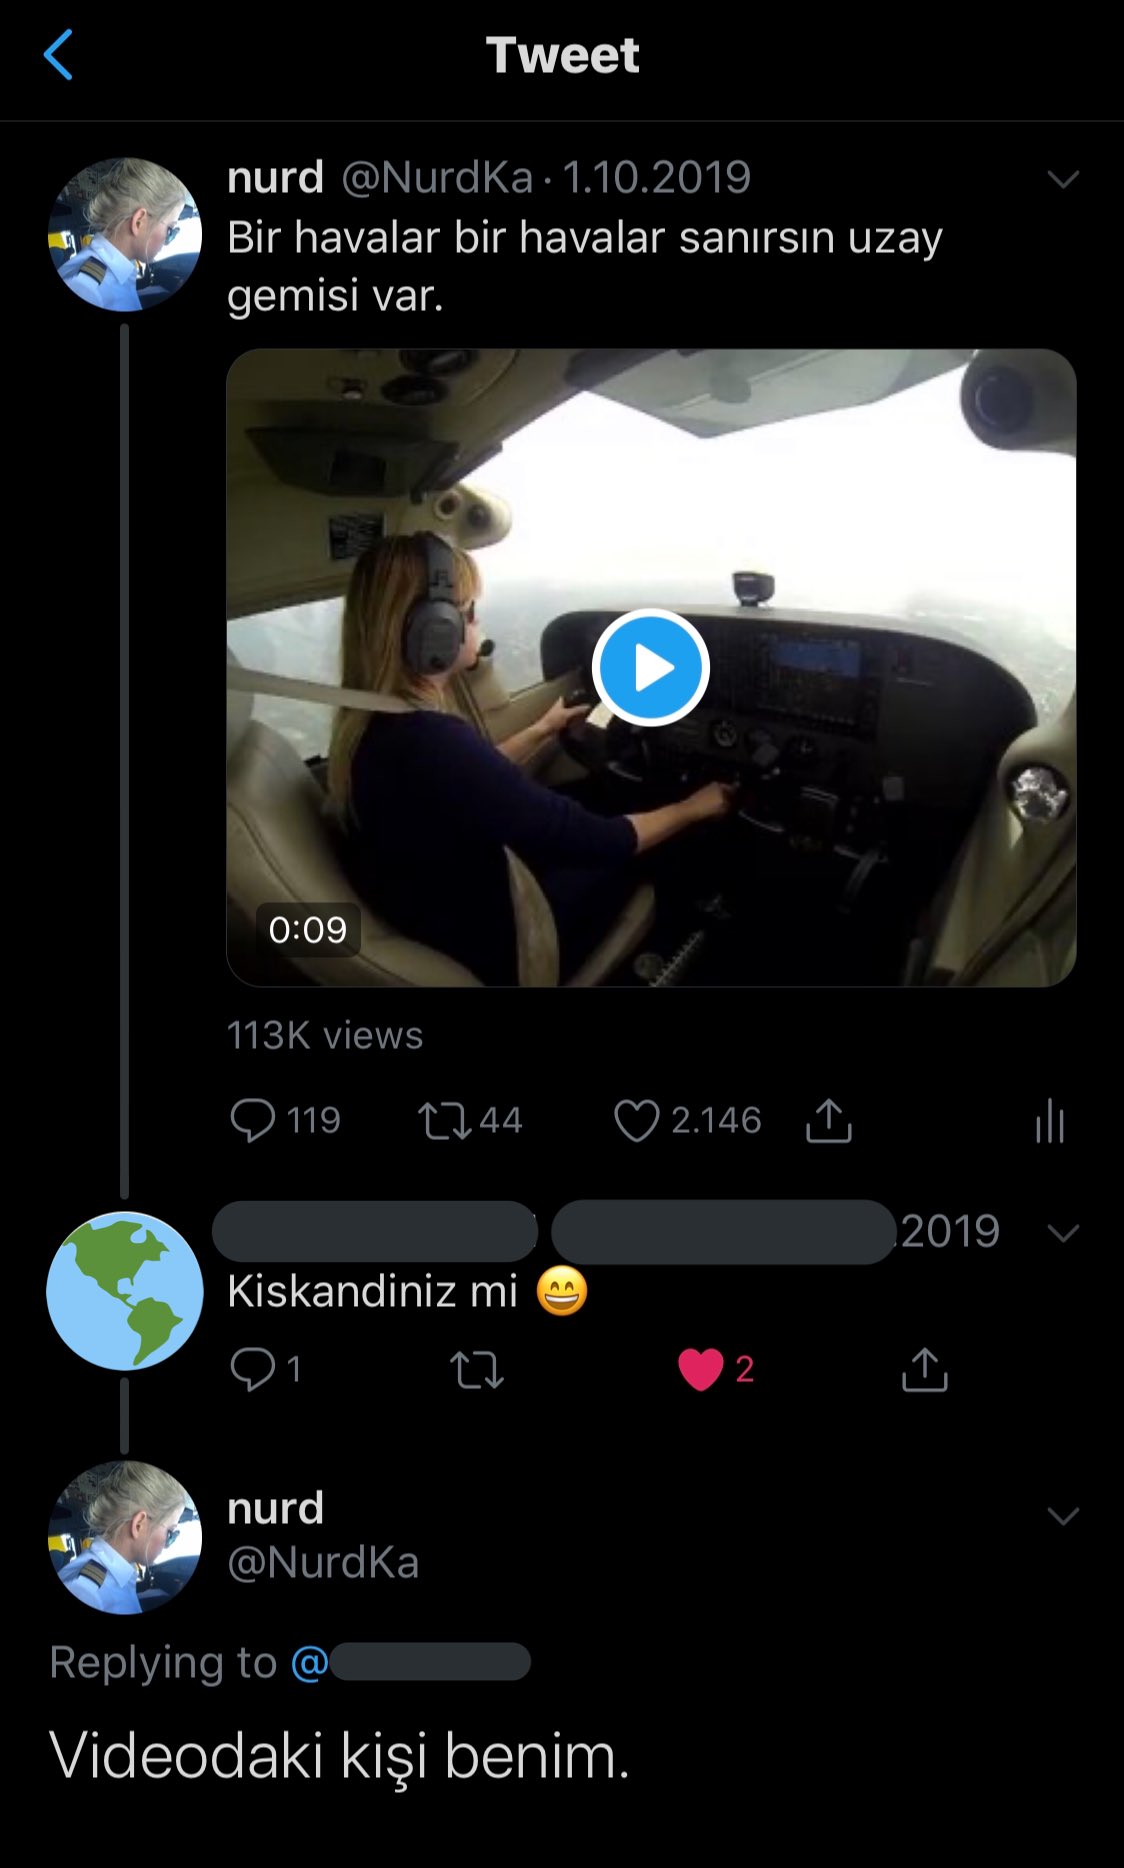Tap the back arrow to leave the tweet
The image size is (1124, 1868).
pyautogui.click(x=58, y=55)
